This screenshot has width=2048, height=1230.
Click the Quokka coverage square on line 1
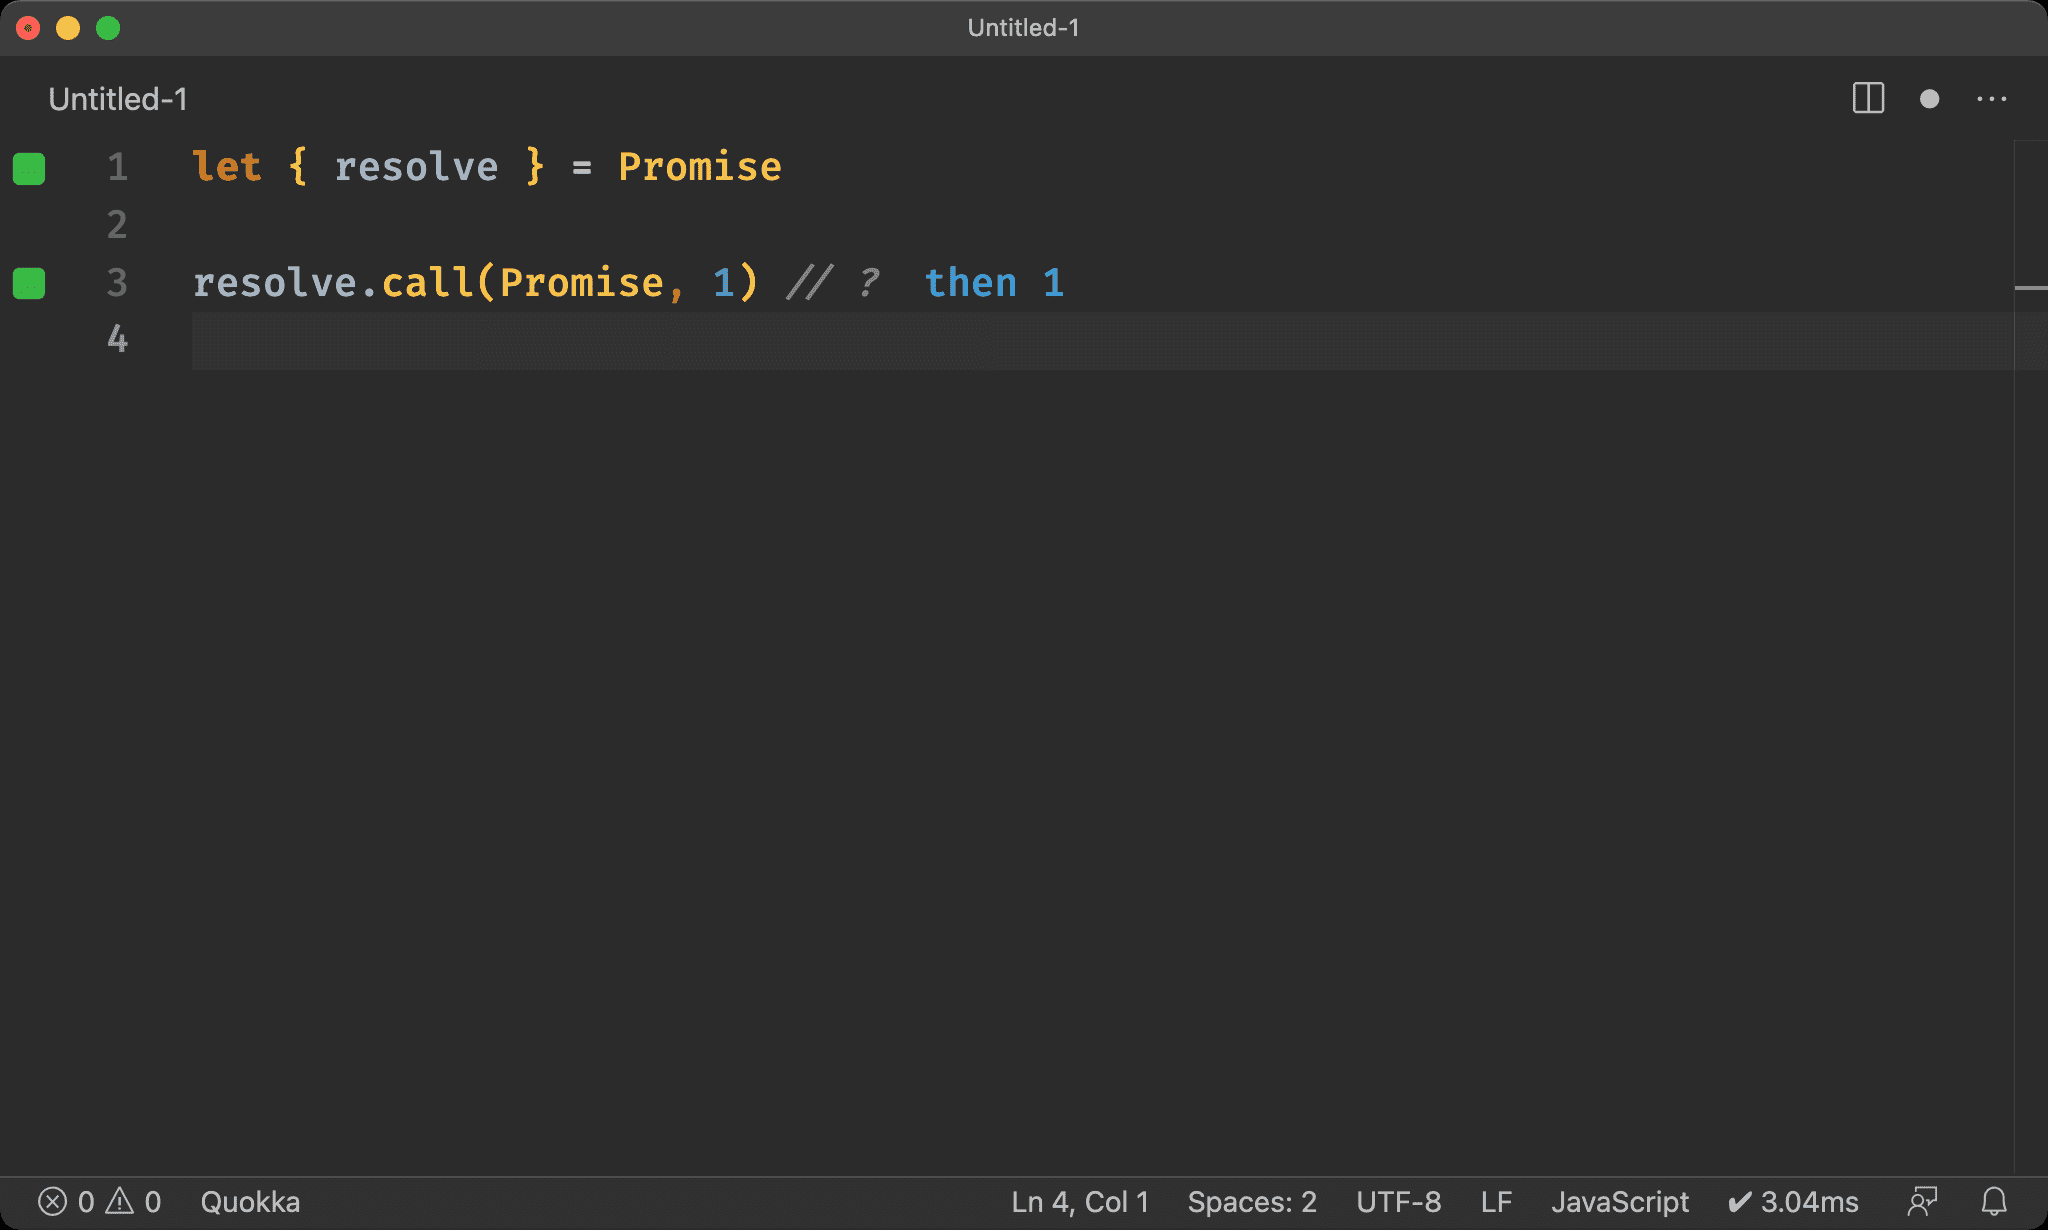coord(29,169)
